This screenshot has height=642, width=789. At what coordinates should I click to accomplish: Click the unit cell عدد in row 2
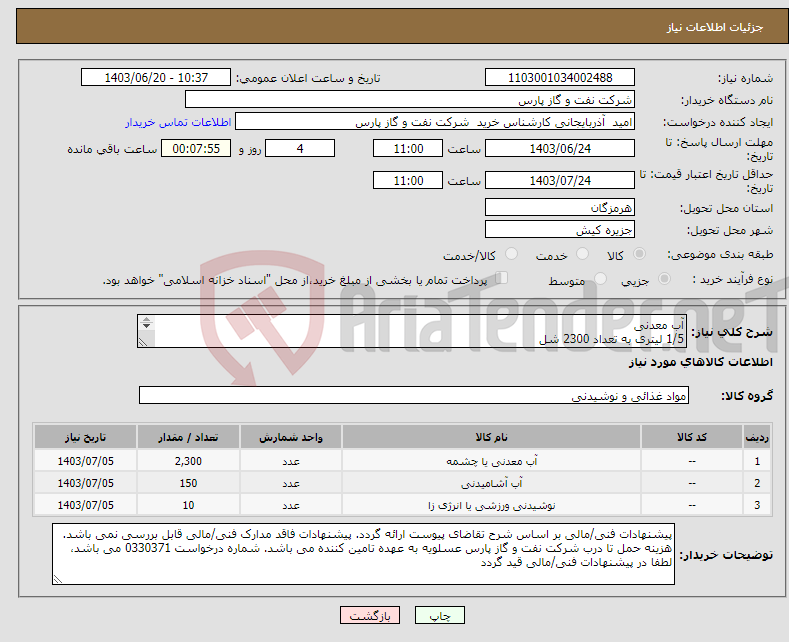coord(291,484)
